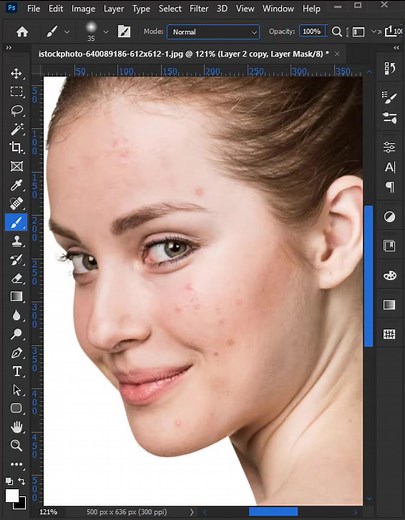405x520 pixels.
Task: Go to the Home screen
Action: (22, 32)
